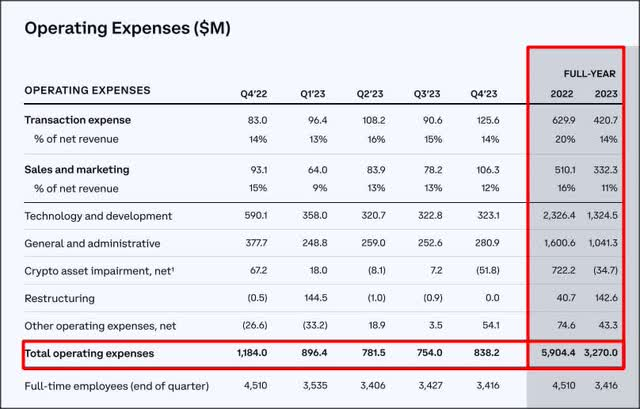Click total 2023 expenses value 3,270.0
Viewport: 640px width, 409px height.
pyautogui.click(x=602, y=354)
